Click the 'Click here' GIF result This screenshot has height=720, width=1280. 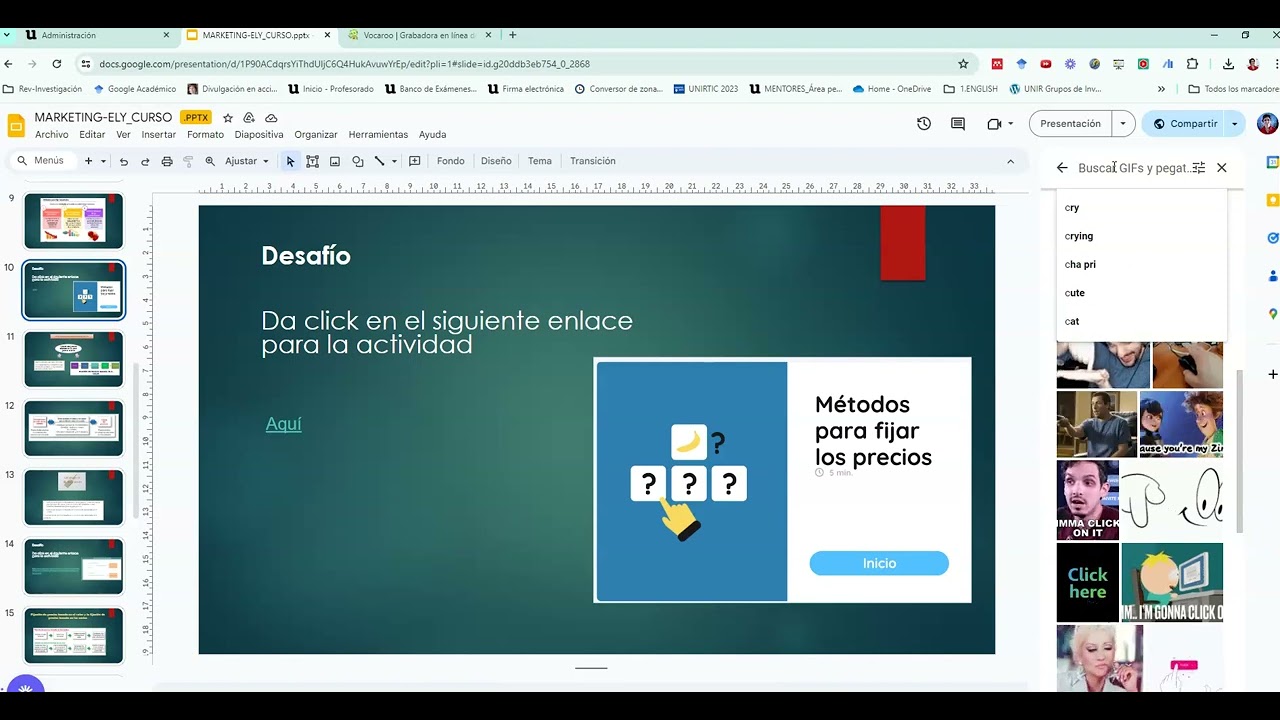1088,583
